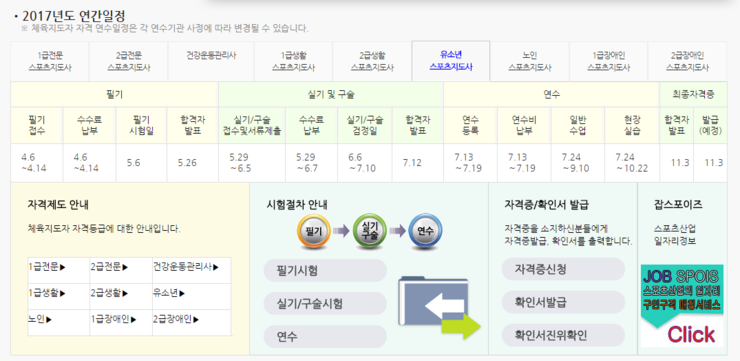Viewport: 740px width, 361px height.
Task: Click the 2017년도 연간일정 heading
Action: pyautogui.click(x=74, y=16)
